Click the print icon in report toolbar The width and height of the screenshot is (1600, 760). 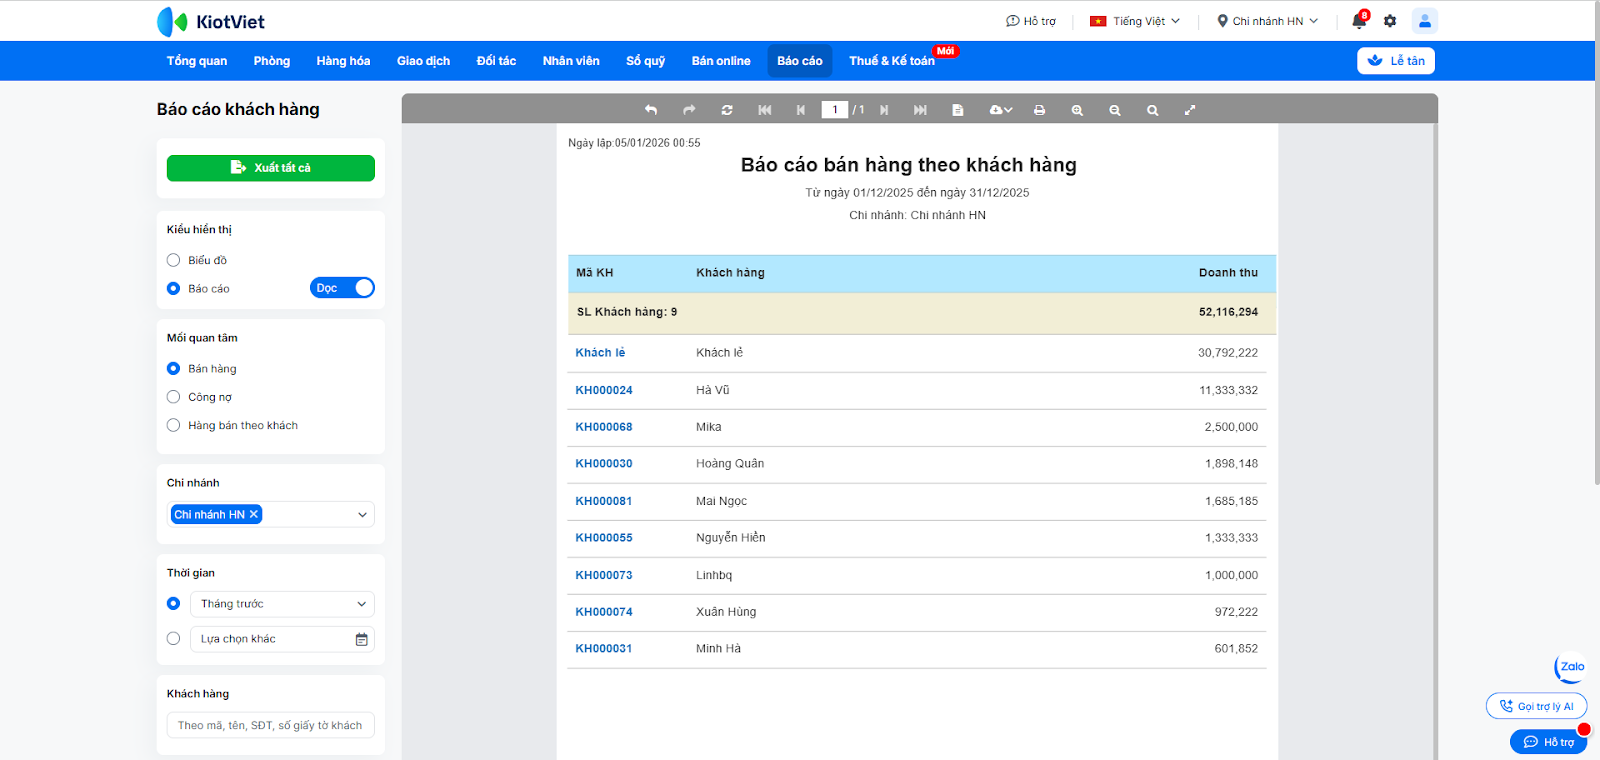point(1039,110)
